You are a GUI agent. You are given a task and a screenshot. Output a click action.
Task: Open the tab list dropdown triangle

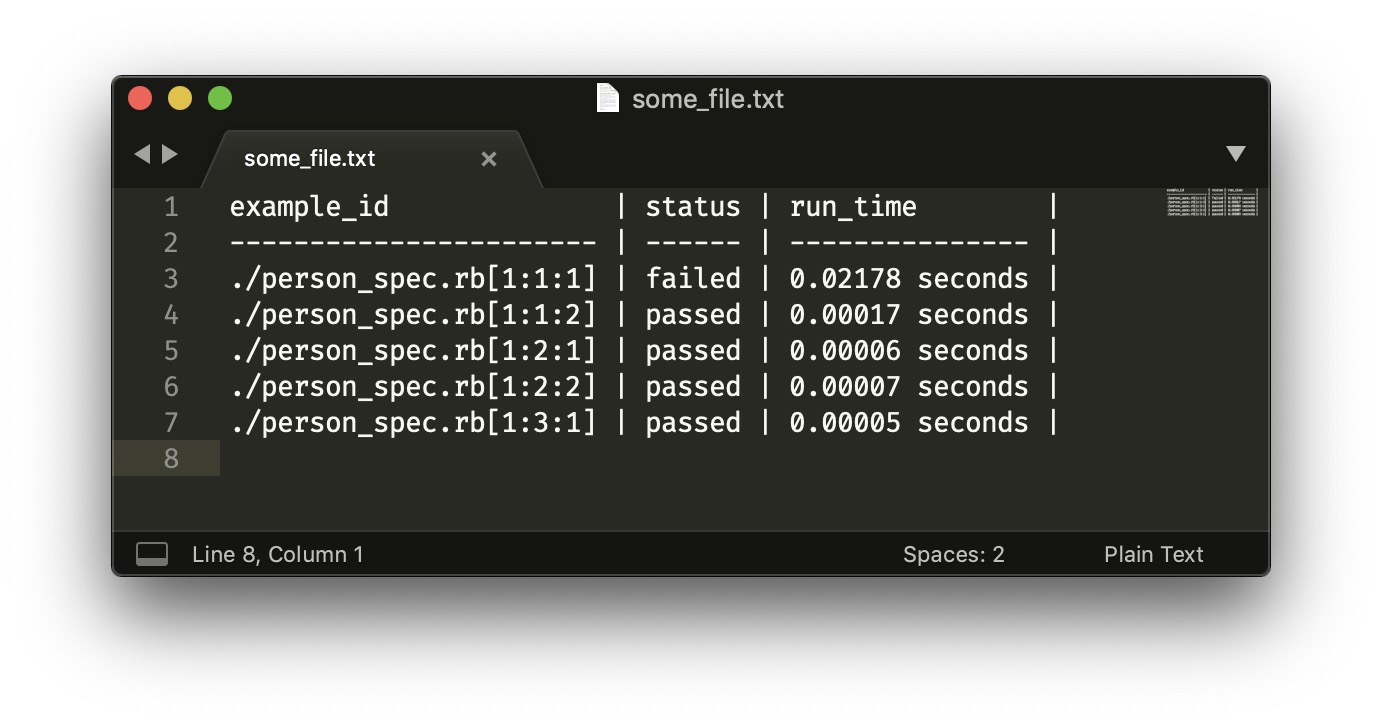point(1236,154)
